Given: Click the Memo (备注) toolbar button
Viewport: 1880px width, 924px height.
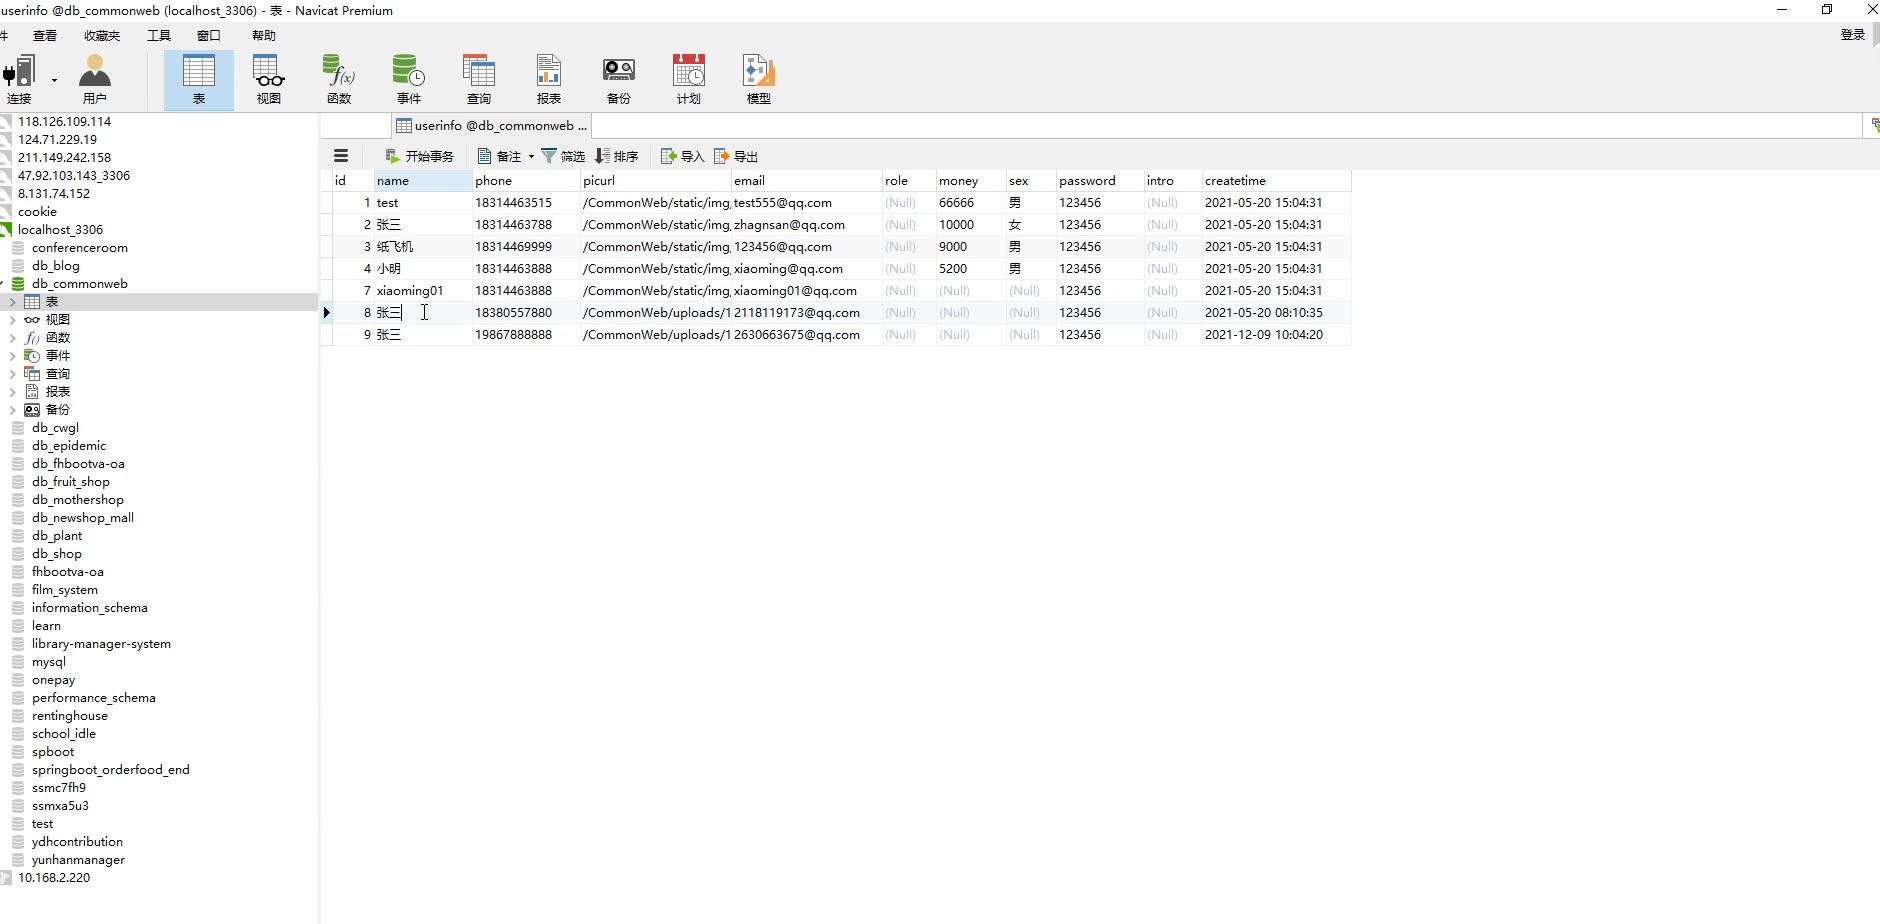Looking at the screenshot, I should [499, 156].
